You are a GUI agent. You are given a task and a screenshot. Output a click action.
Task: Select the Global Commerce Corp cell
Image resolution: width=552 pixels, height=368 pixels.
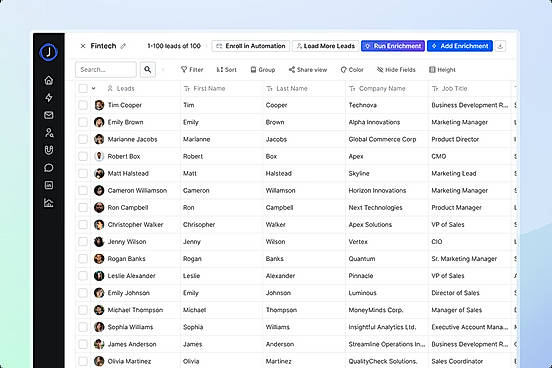[x=387, y=139]
